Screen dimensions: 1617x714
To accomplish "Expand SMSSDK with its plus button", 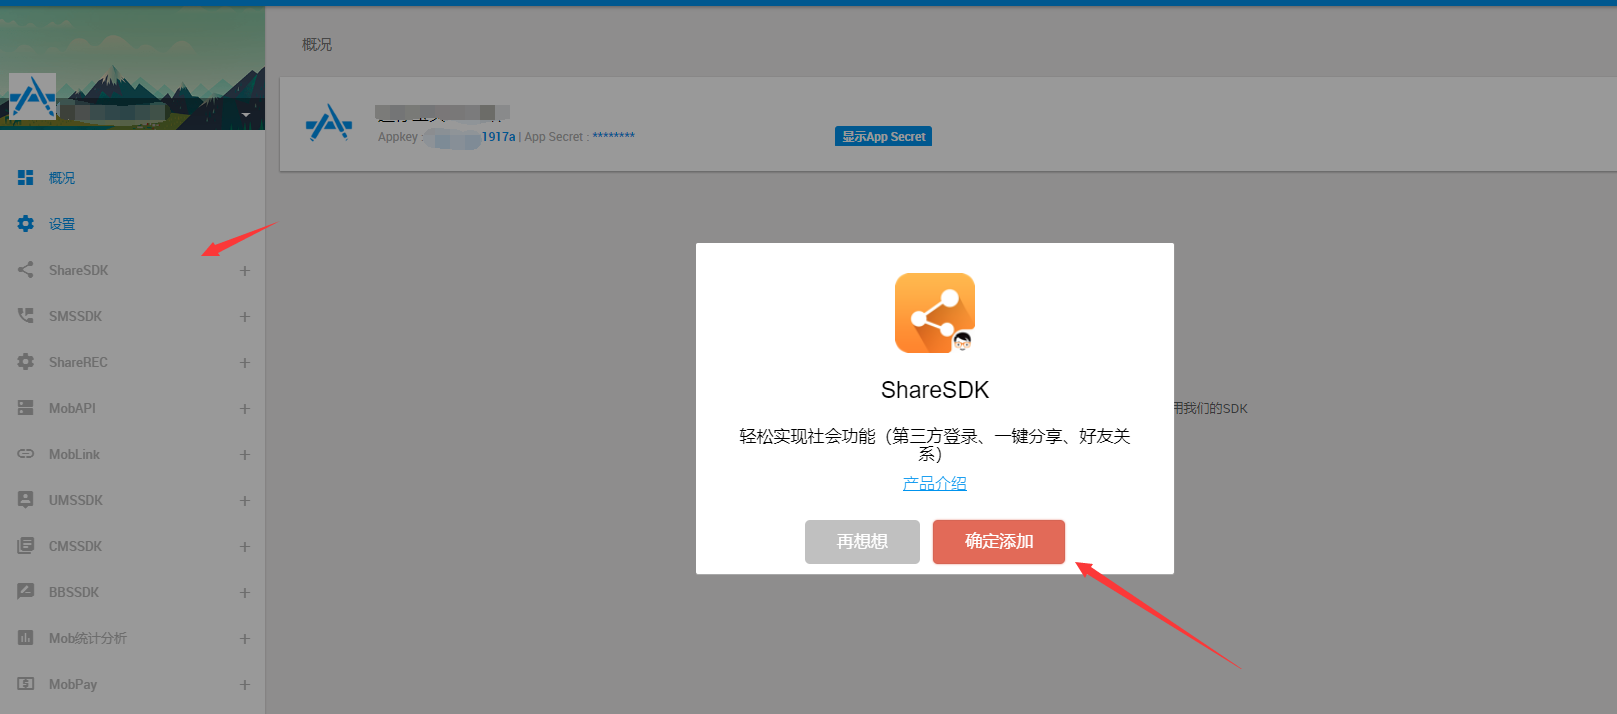I will [x=244, y=317].
